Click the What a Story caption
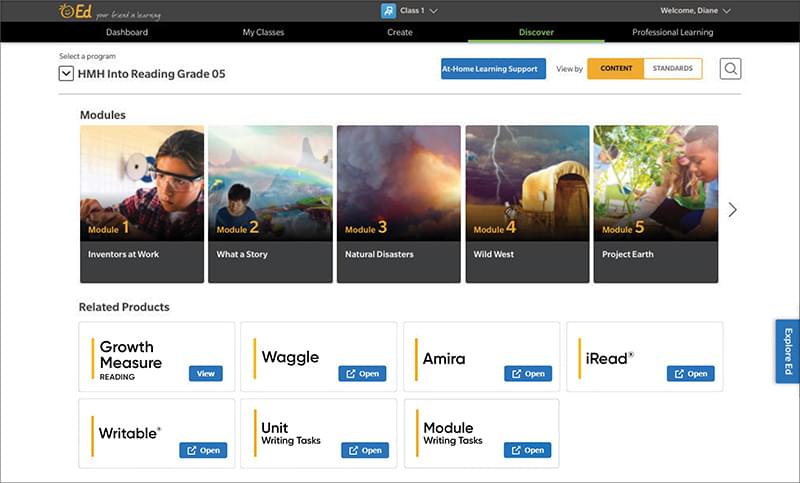800x483 pixels. pyautogui.click(x=242, y=254)
